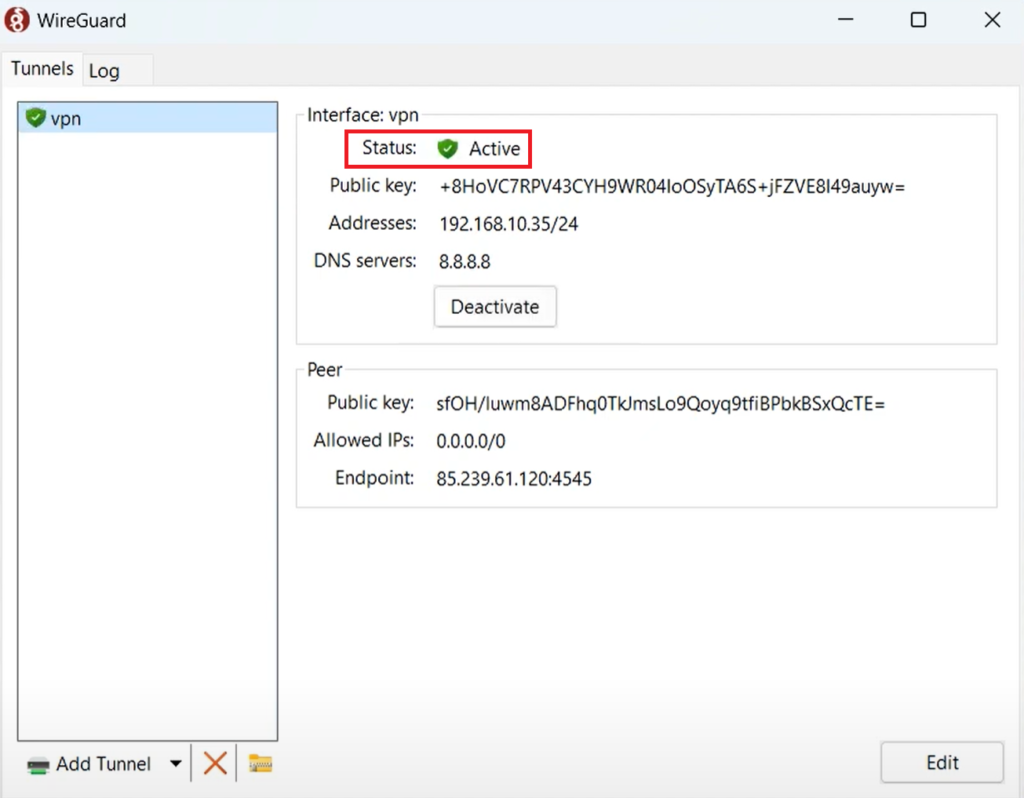
Task: Click the green shield icon beside vpn tunnel
Action: pyautogui.click(x=37, y=118)
